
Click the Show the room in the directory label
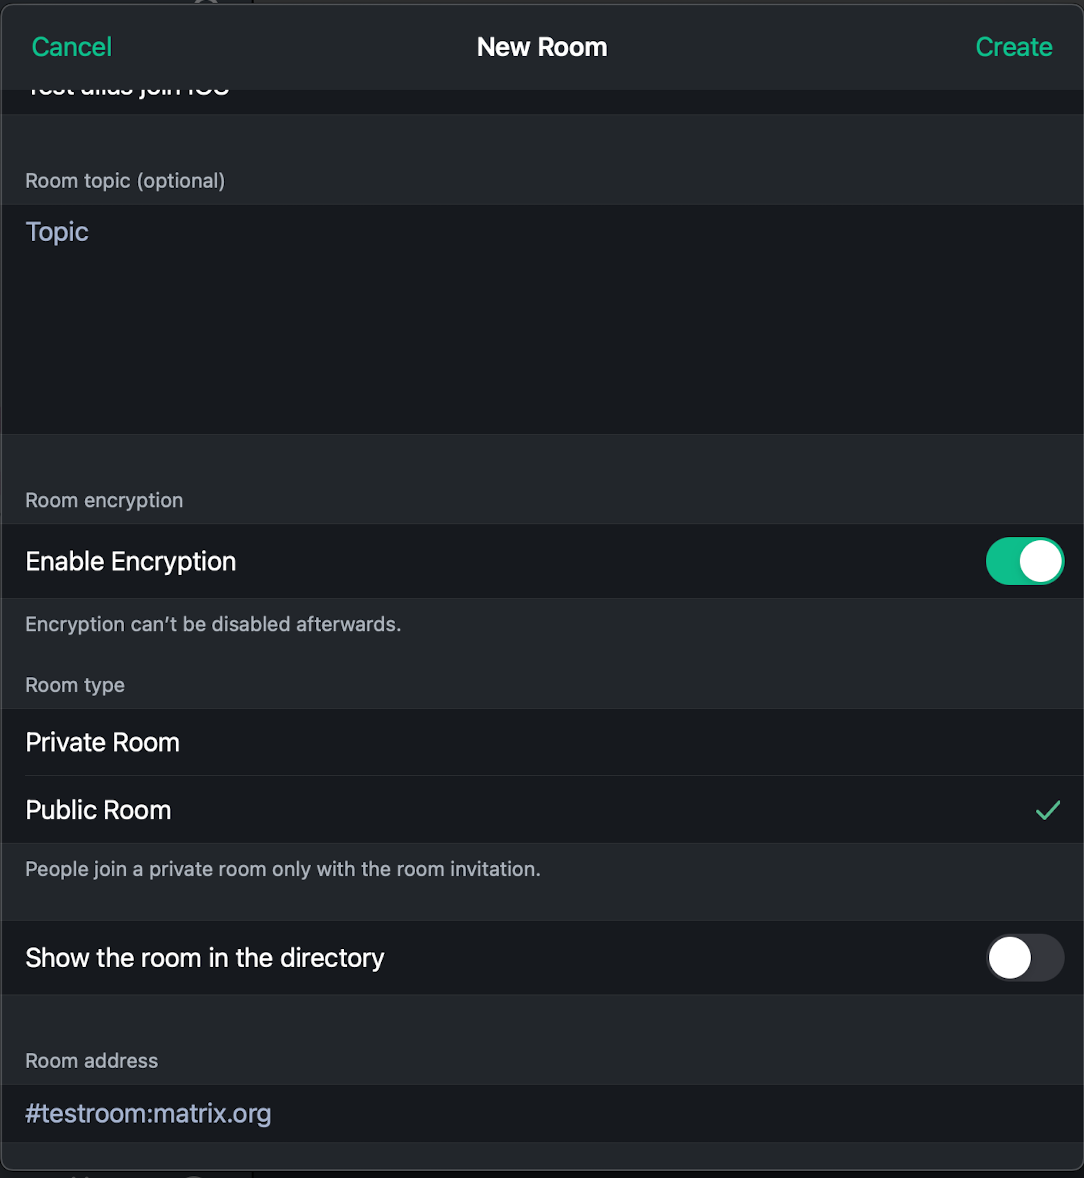204,958
